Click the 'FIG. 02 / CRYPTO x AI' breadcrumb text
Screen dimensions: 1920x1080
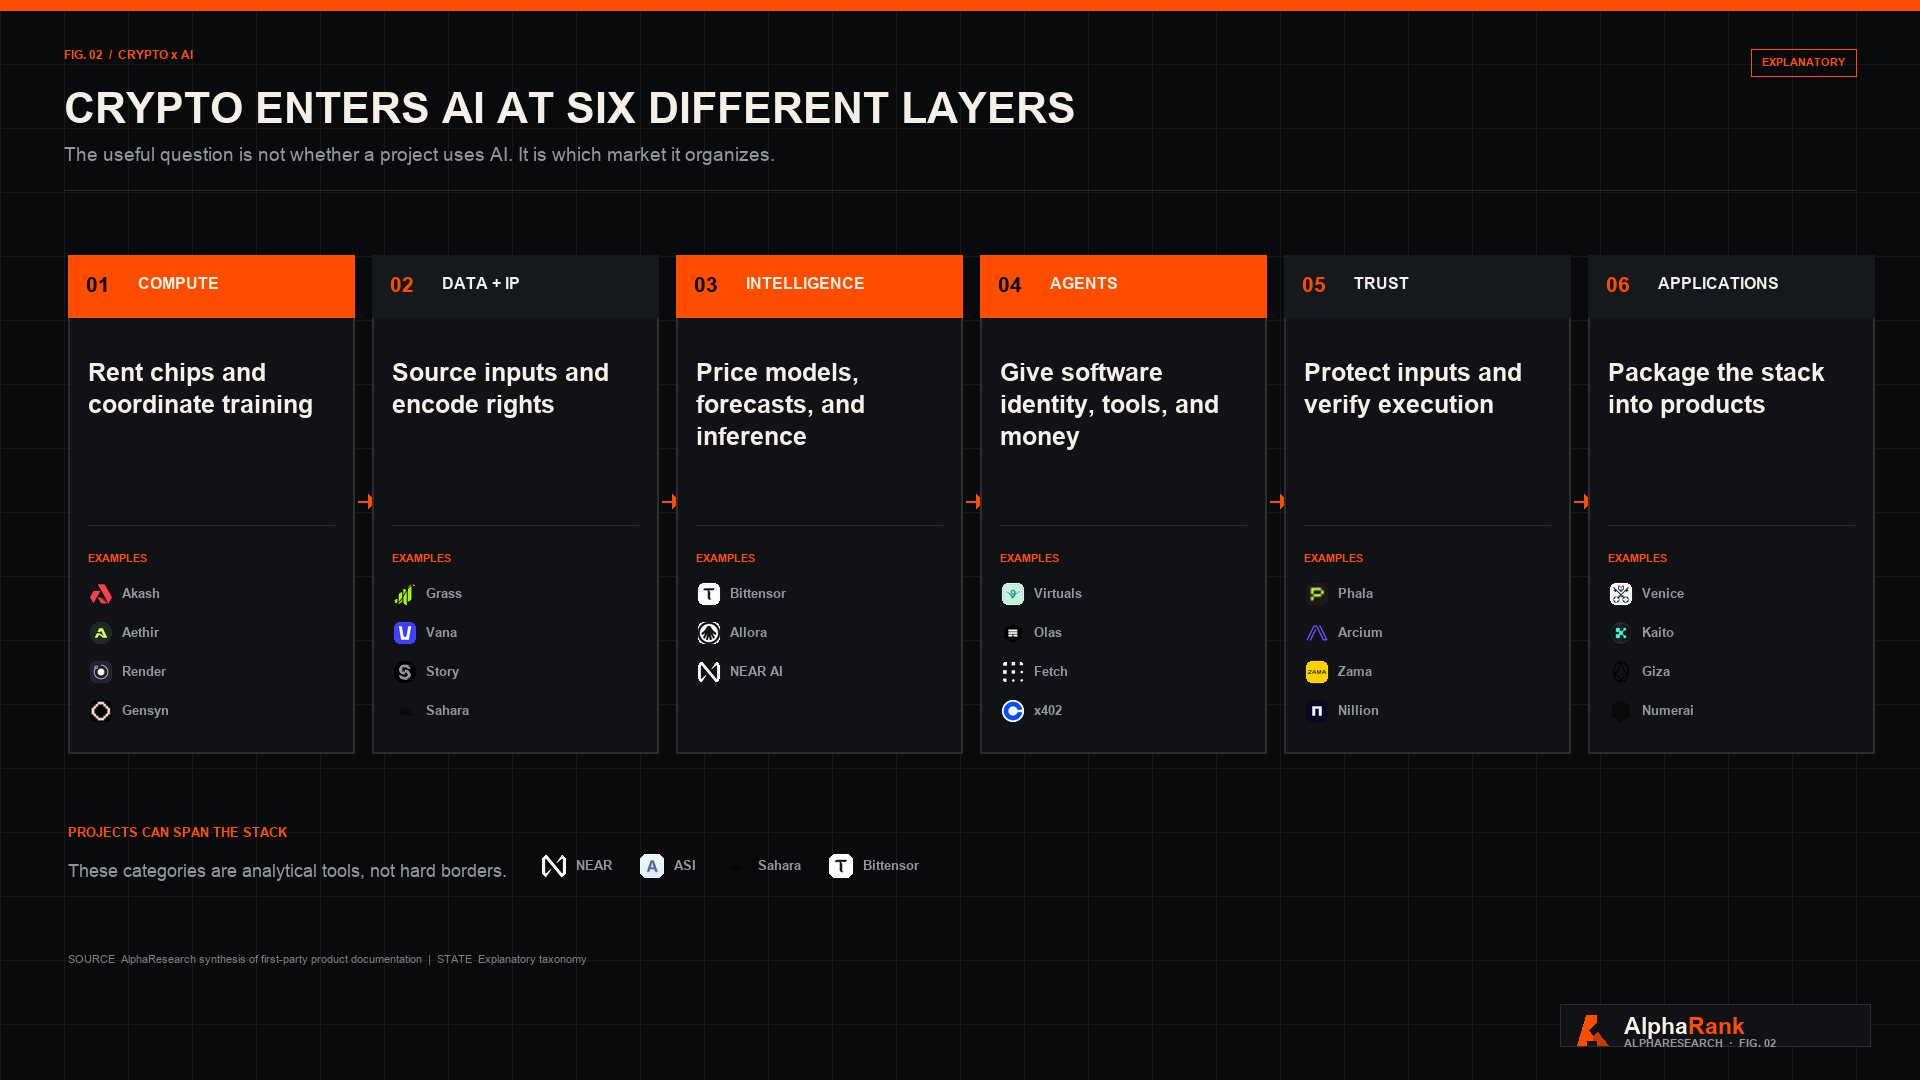click(x=129, y=55)
